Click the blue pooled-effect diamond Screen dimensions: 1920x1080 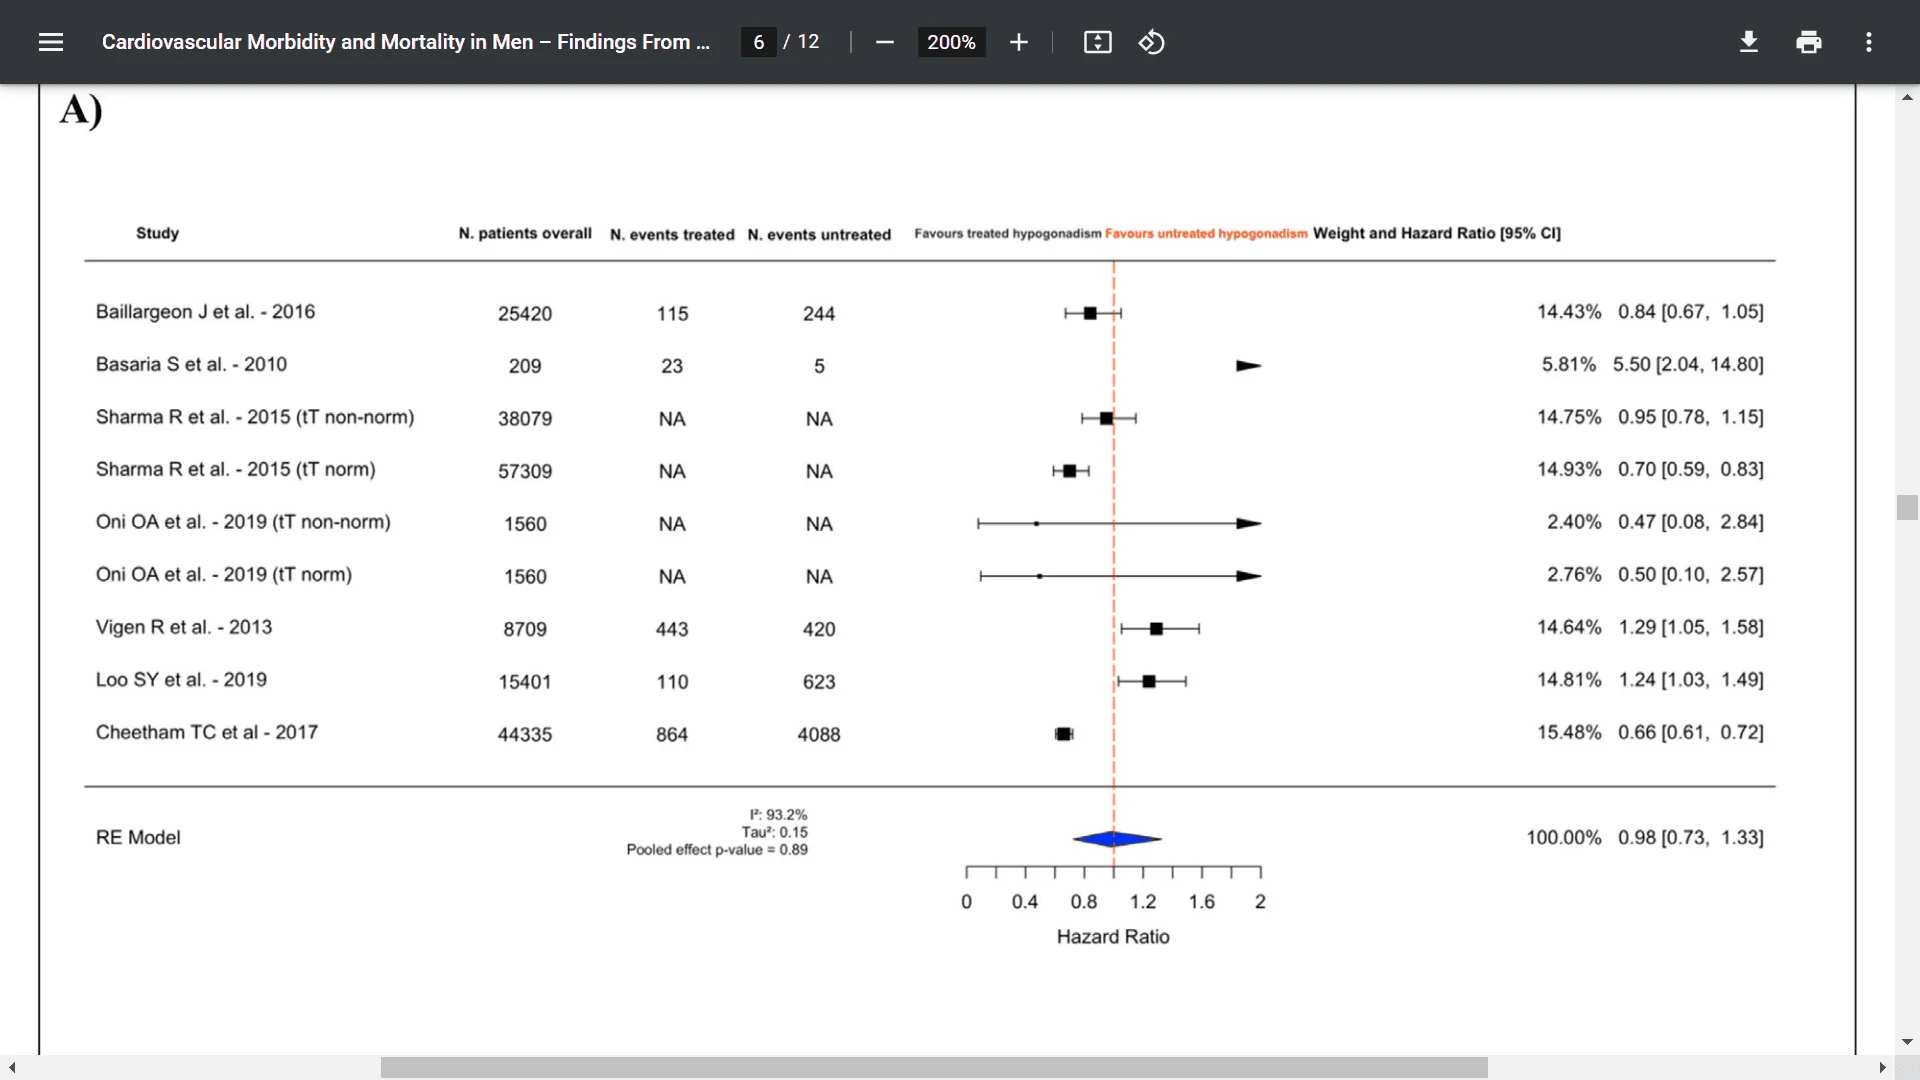pos(1117,839)
